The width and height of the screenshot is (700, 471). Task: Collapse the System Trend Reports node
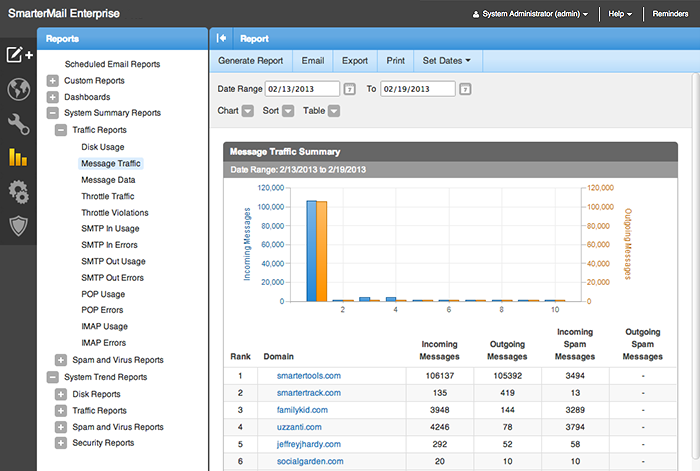pos(53,377)
